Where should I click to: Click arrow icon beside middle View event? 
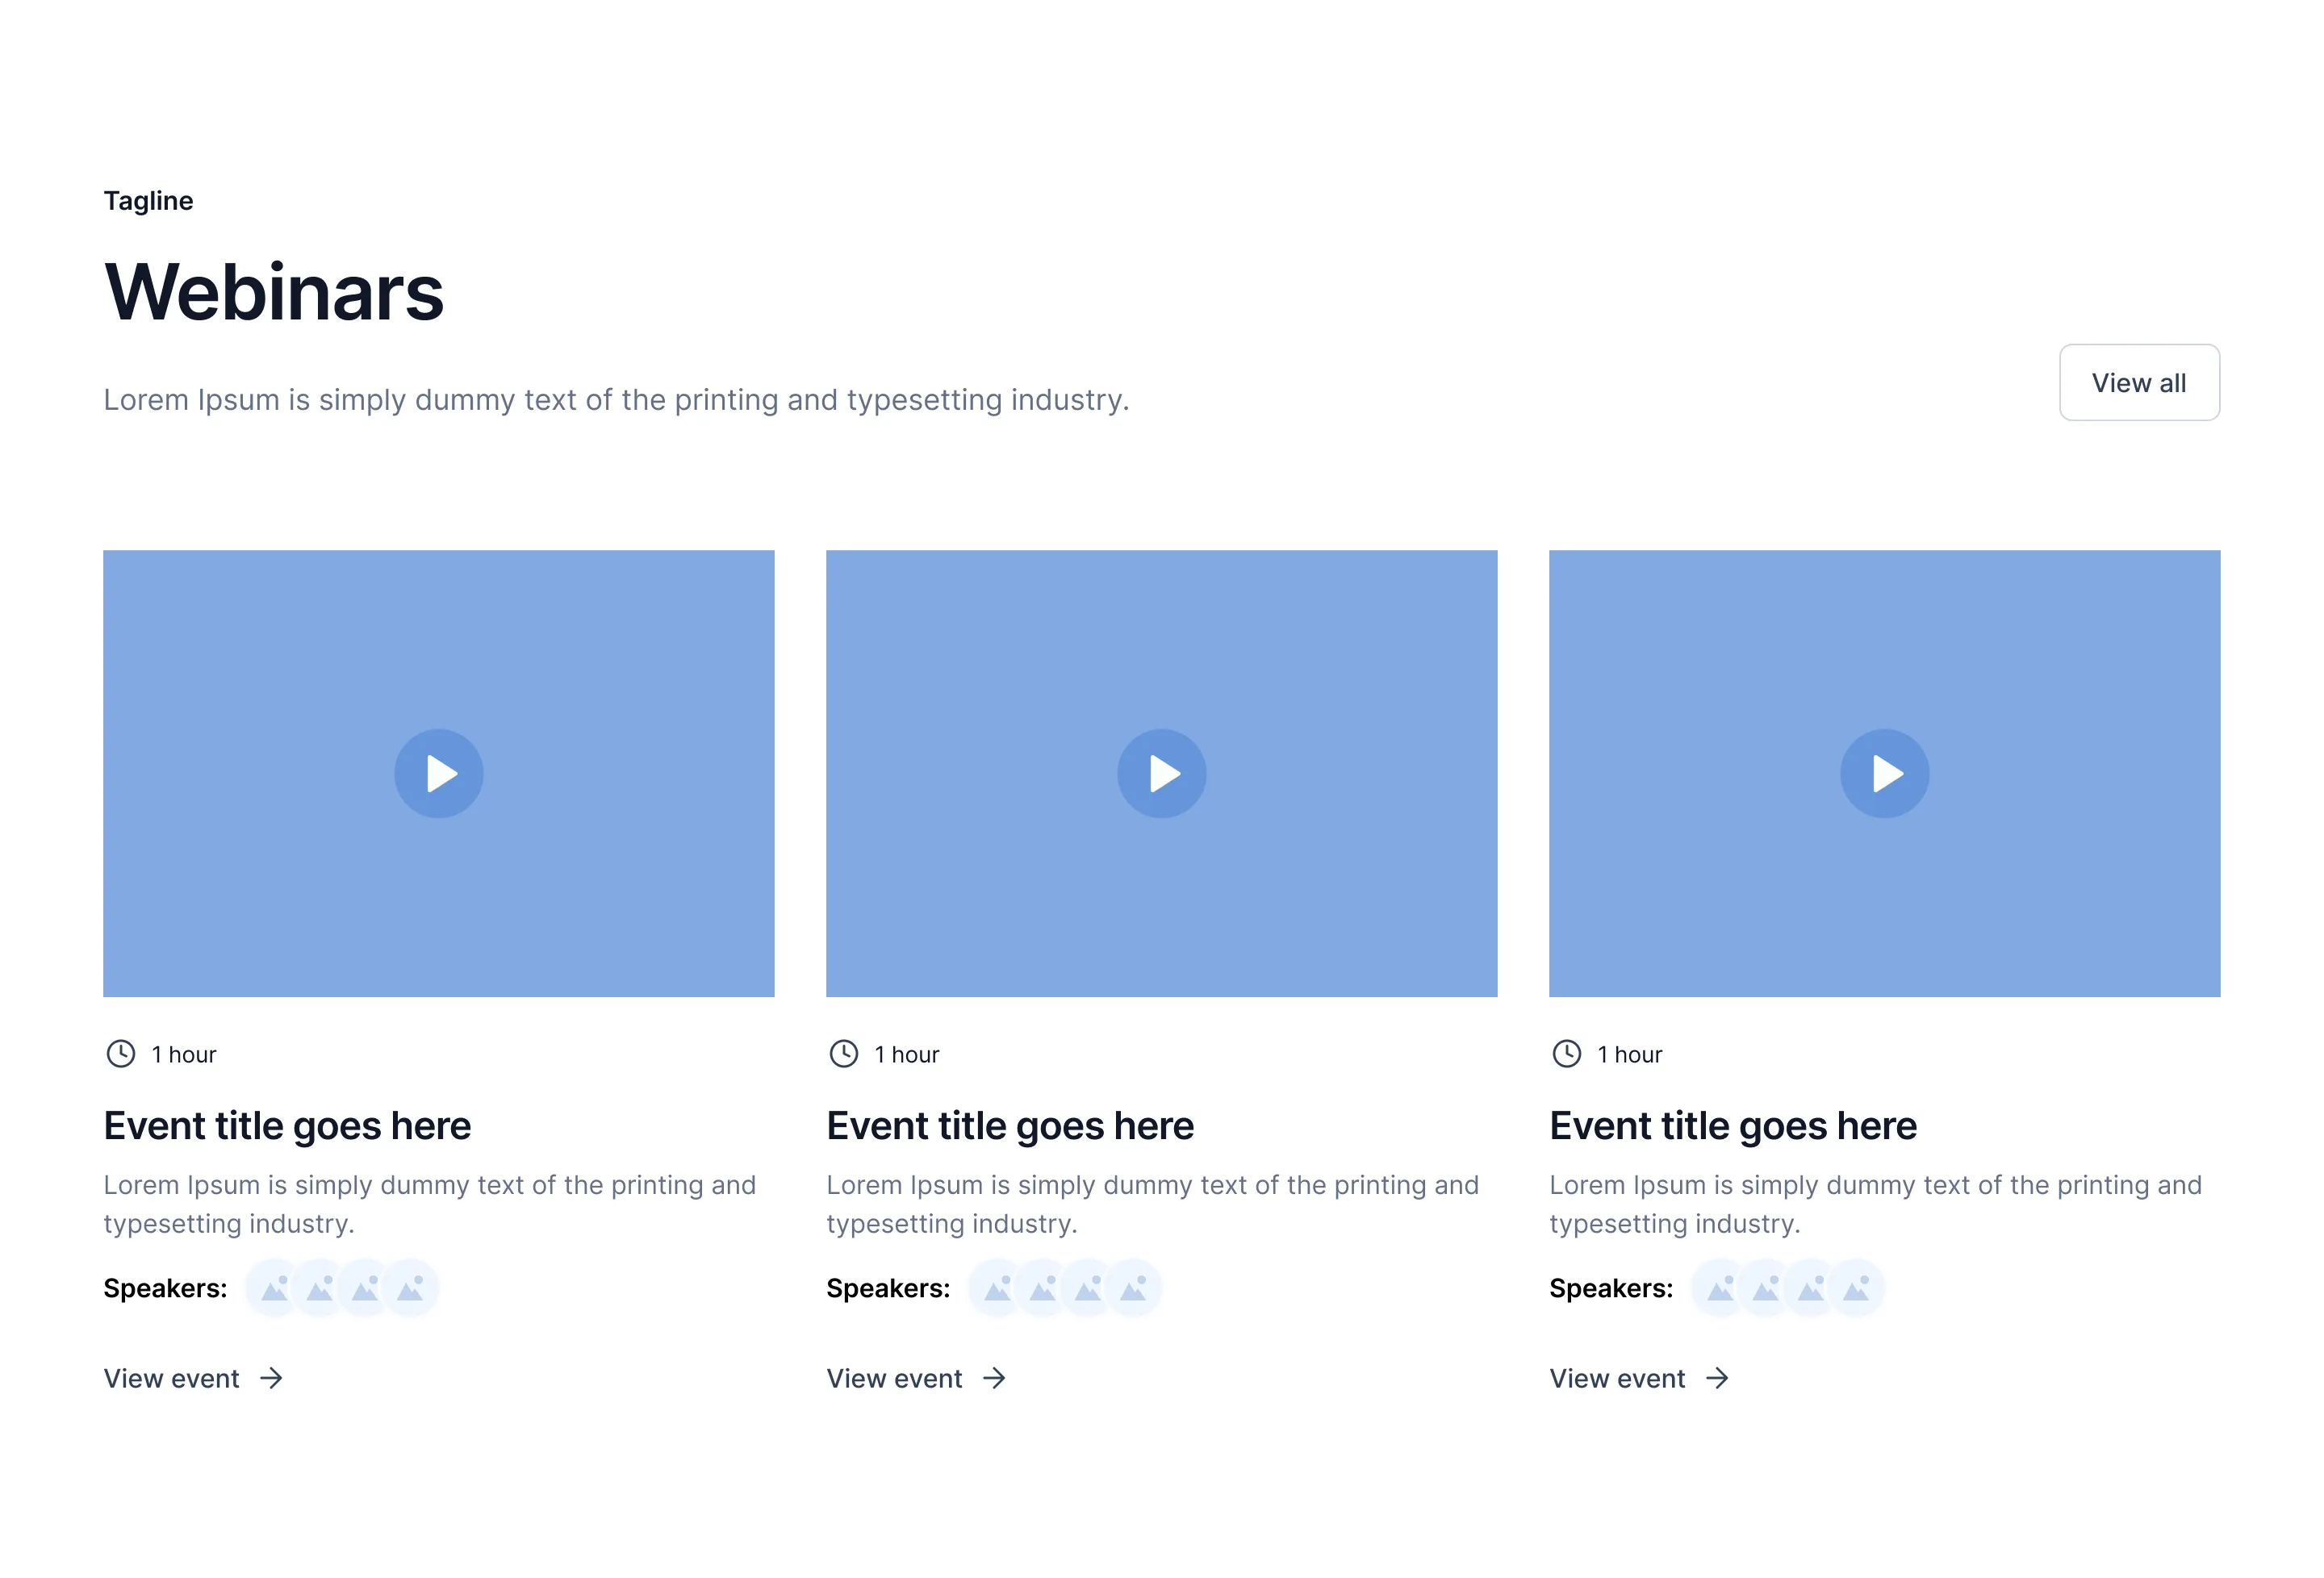994,1378
